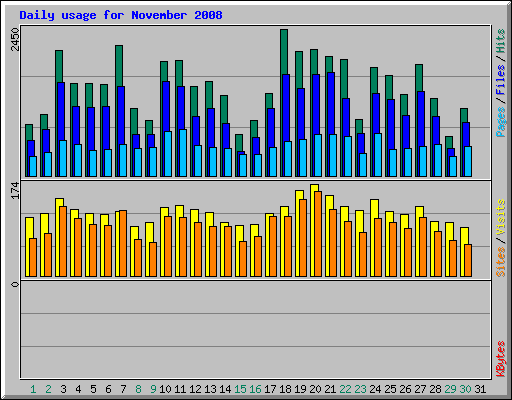Select day label 28 on the x-axis
512x400 pixels.
pos(435,389)
